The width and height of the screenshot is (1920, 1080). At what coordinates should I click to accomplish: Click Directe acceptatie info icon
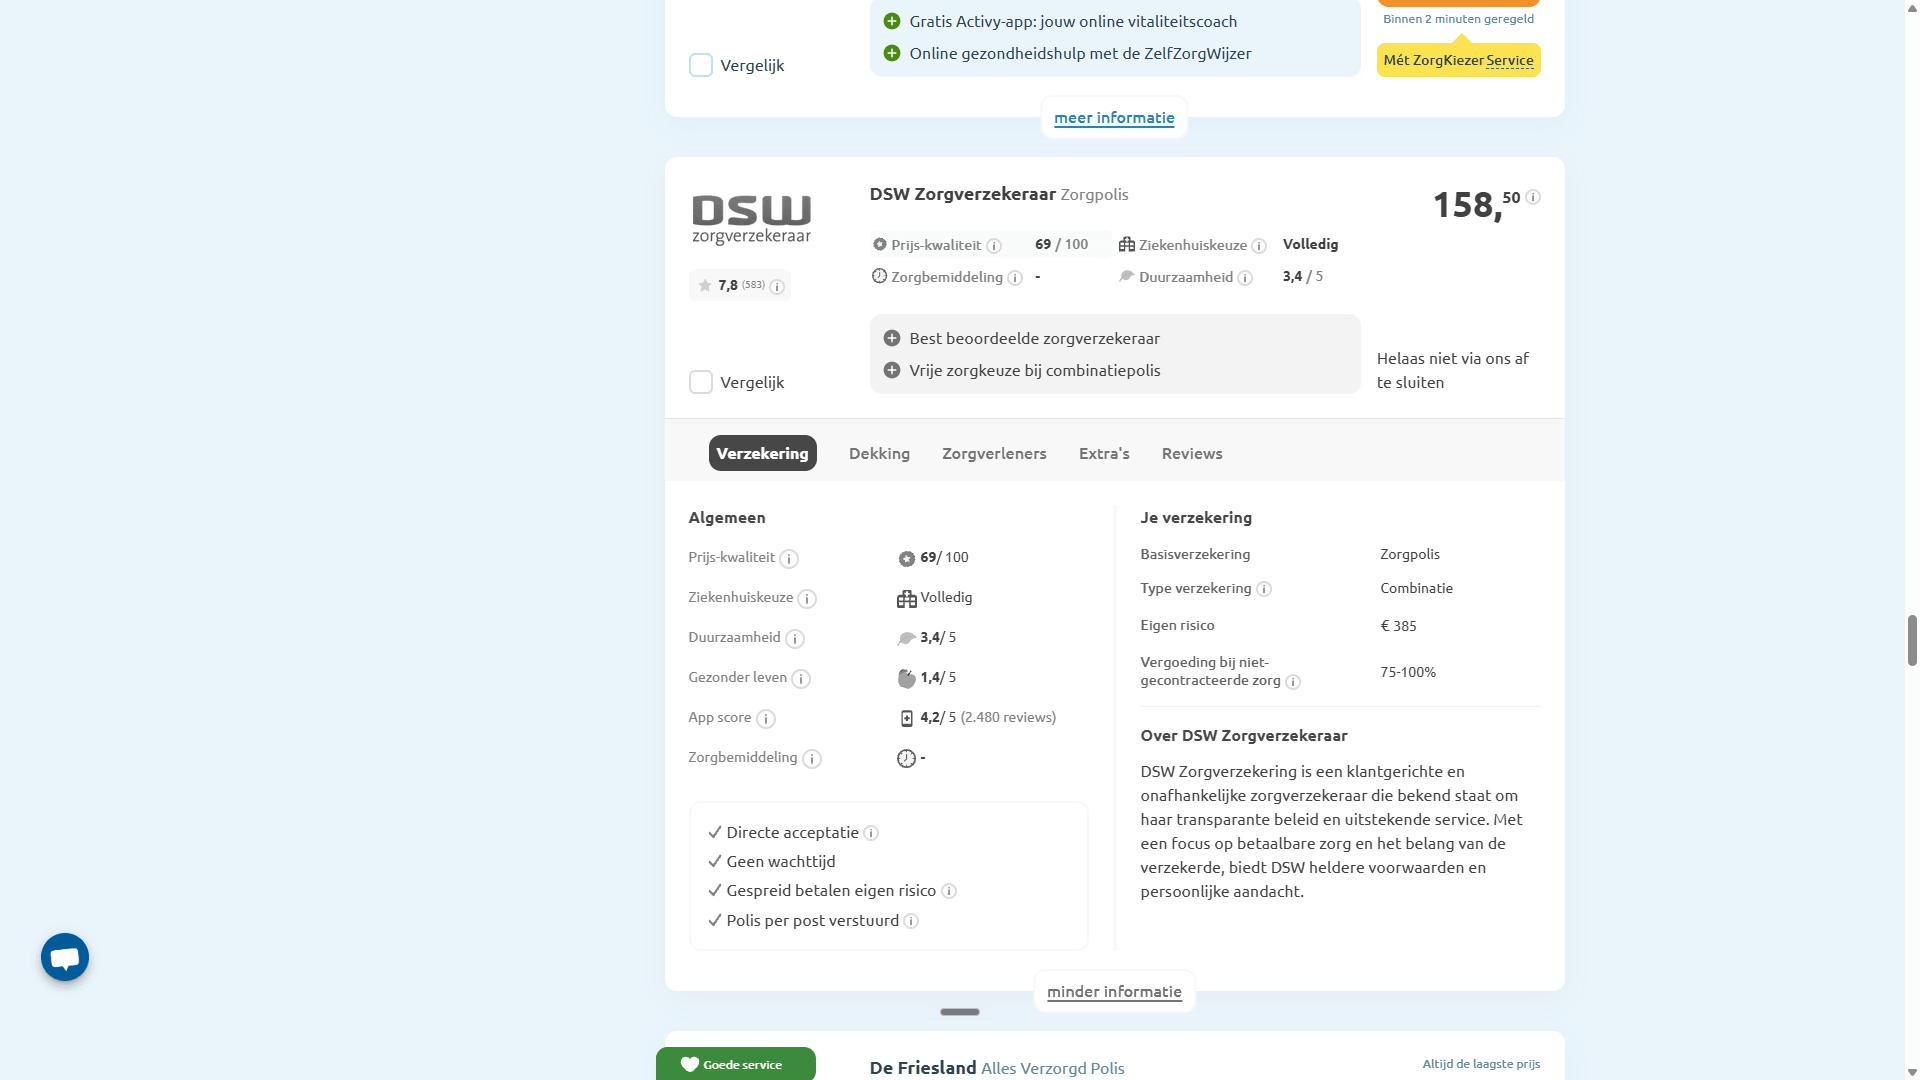click(x=871, y=833)
